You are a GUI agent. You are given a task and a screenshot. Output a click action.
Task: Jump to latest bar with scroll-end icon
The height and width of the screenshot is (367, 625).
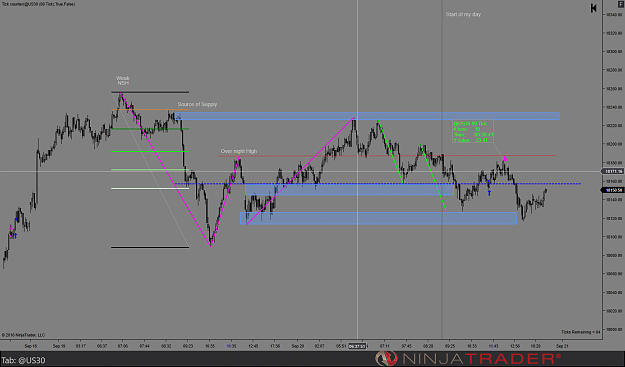coord(594,8)
